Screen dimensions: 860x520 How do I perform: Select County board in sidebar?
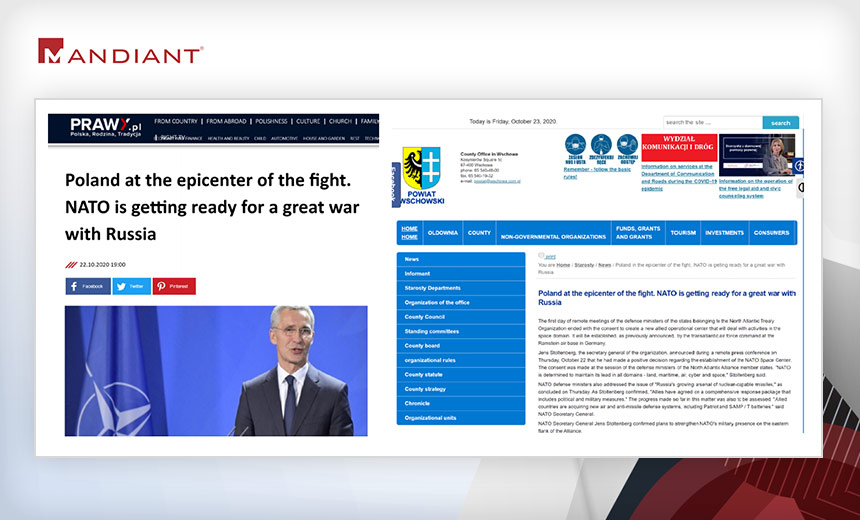coord(461,346)
